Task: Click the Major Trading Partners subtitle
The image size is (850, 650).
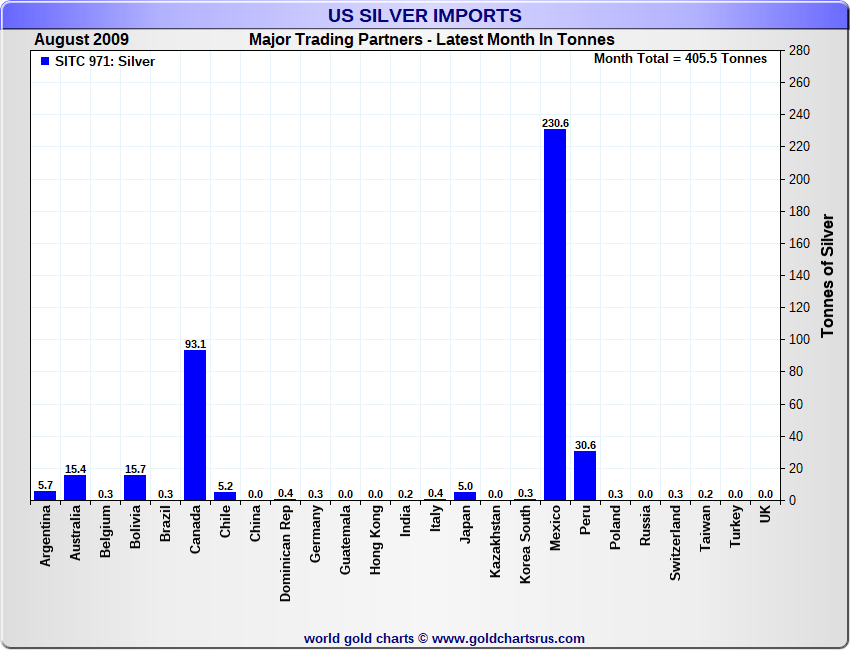Action: point(432,40)
